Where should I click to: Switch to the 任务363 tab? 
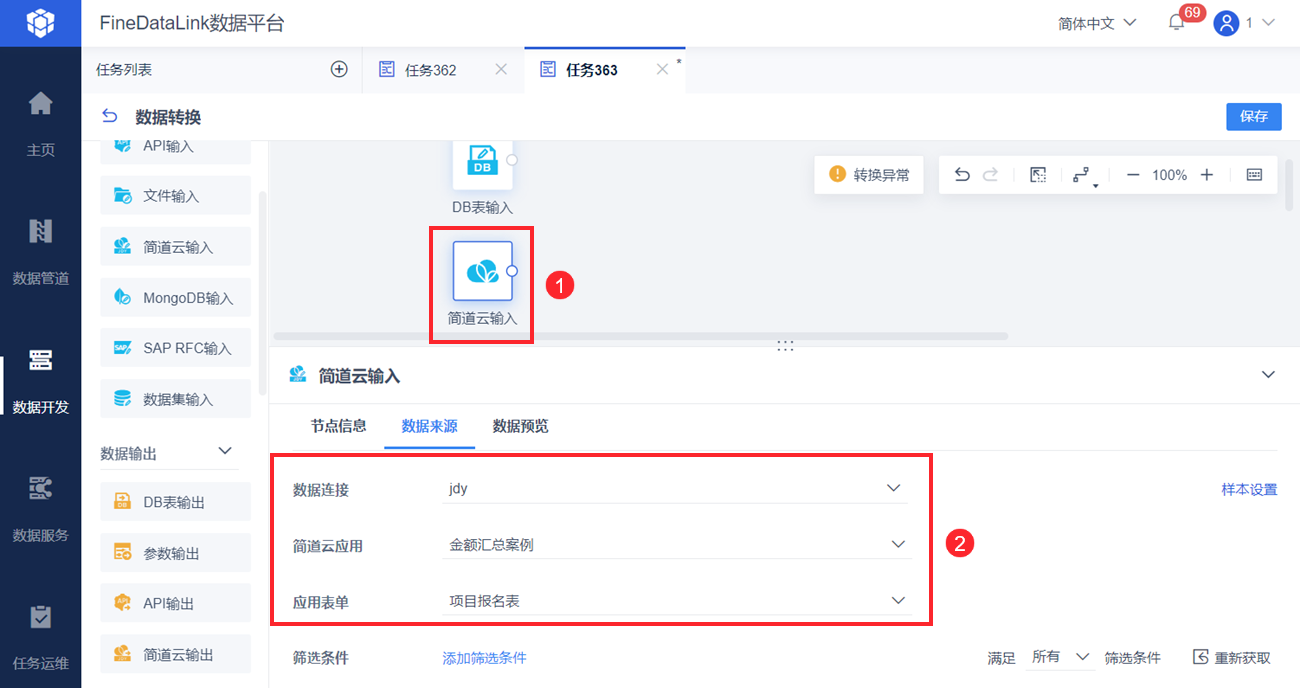click(x=591, y=70)
